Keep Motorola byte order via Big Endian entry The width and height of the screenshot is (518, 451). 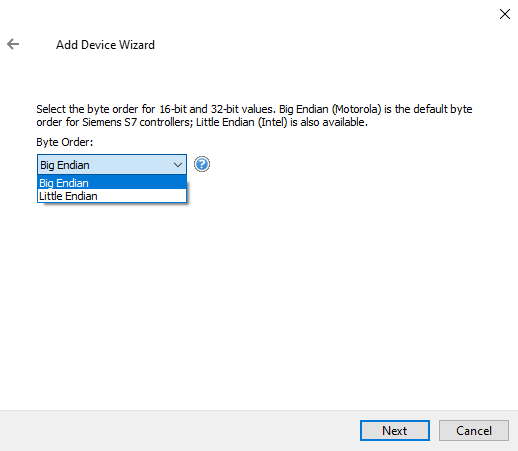[112, 183]
